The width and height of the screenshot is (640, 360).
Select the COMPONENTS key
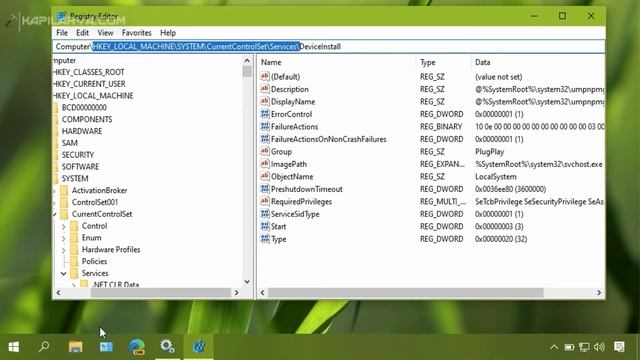87,120
